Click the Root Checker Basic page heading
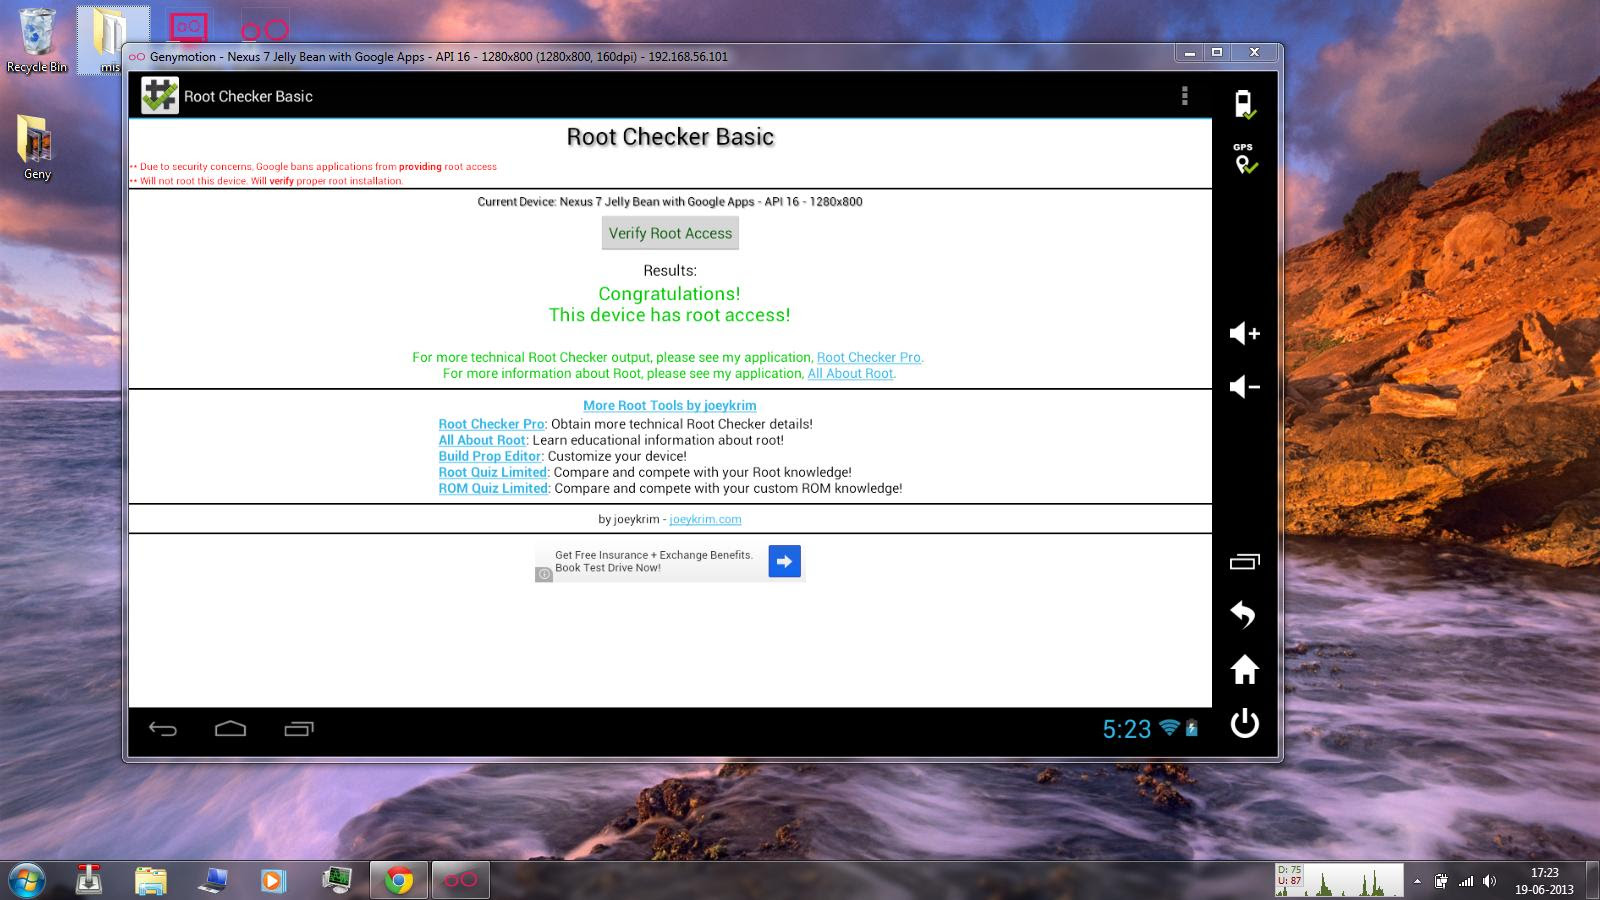 point(670,137)
